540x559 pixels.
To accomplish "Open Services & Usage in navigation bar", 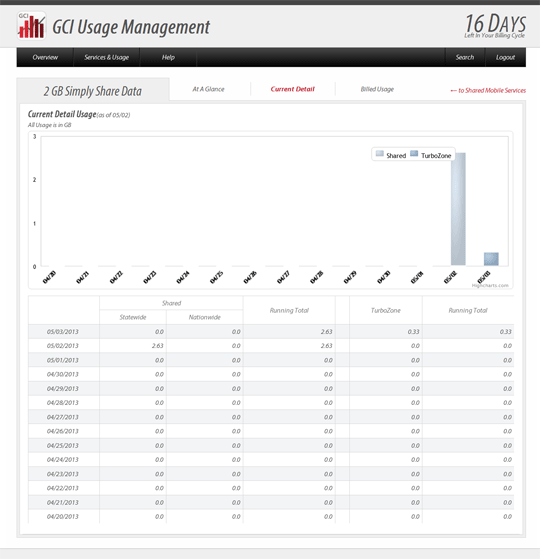I will click(x=106, y=57).
